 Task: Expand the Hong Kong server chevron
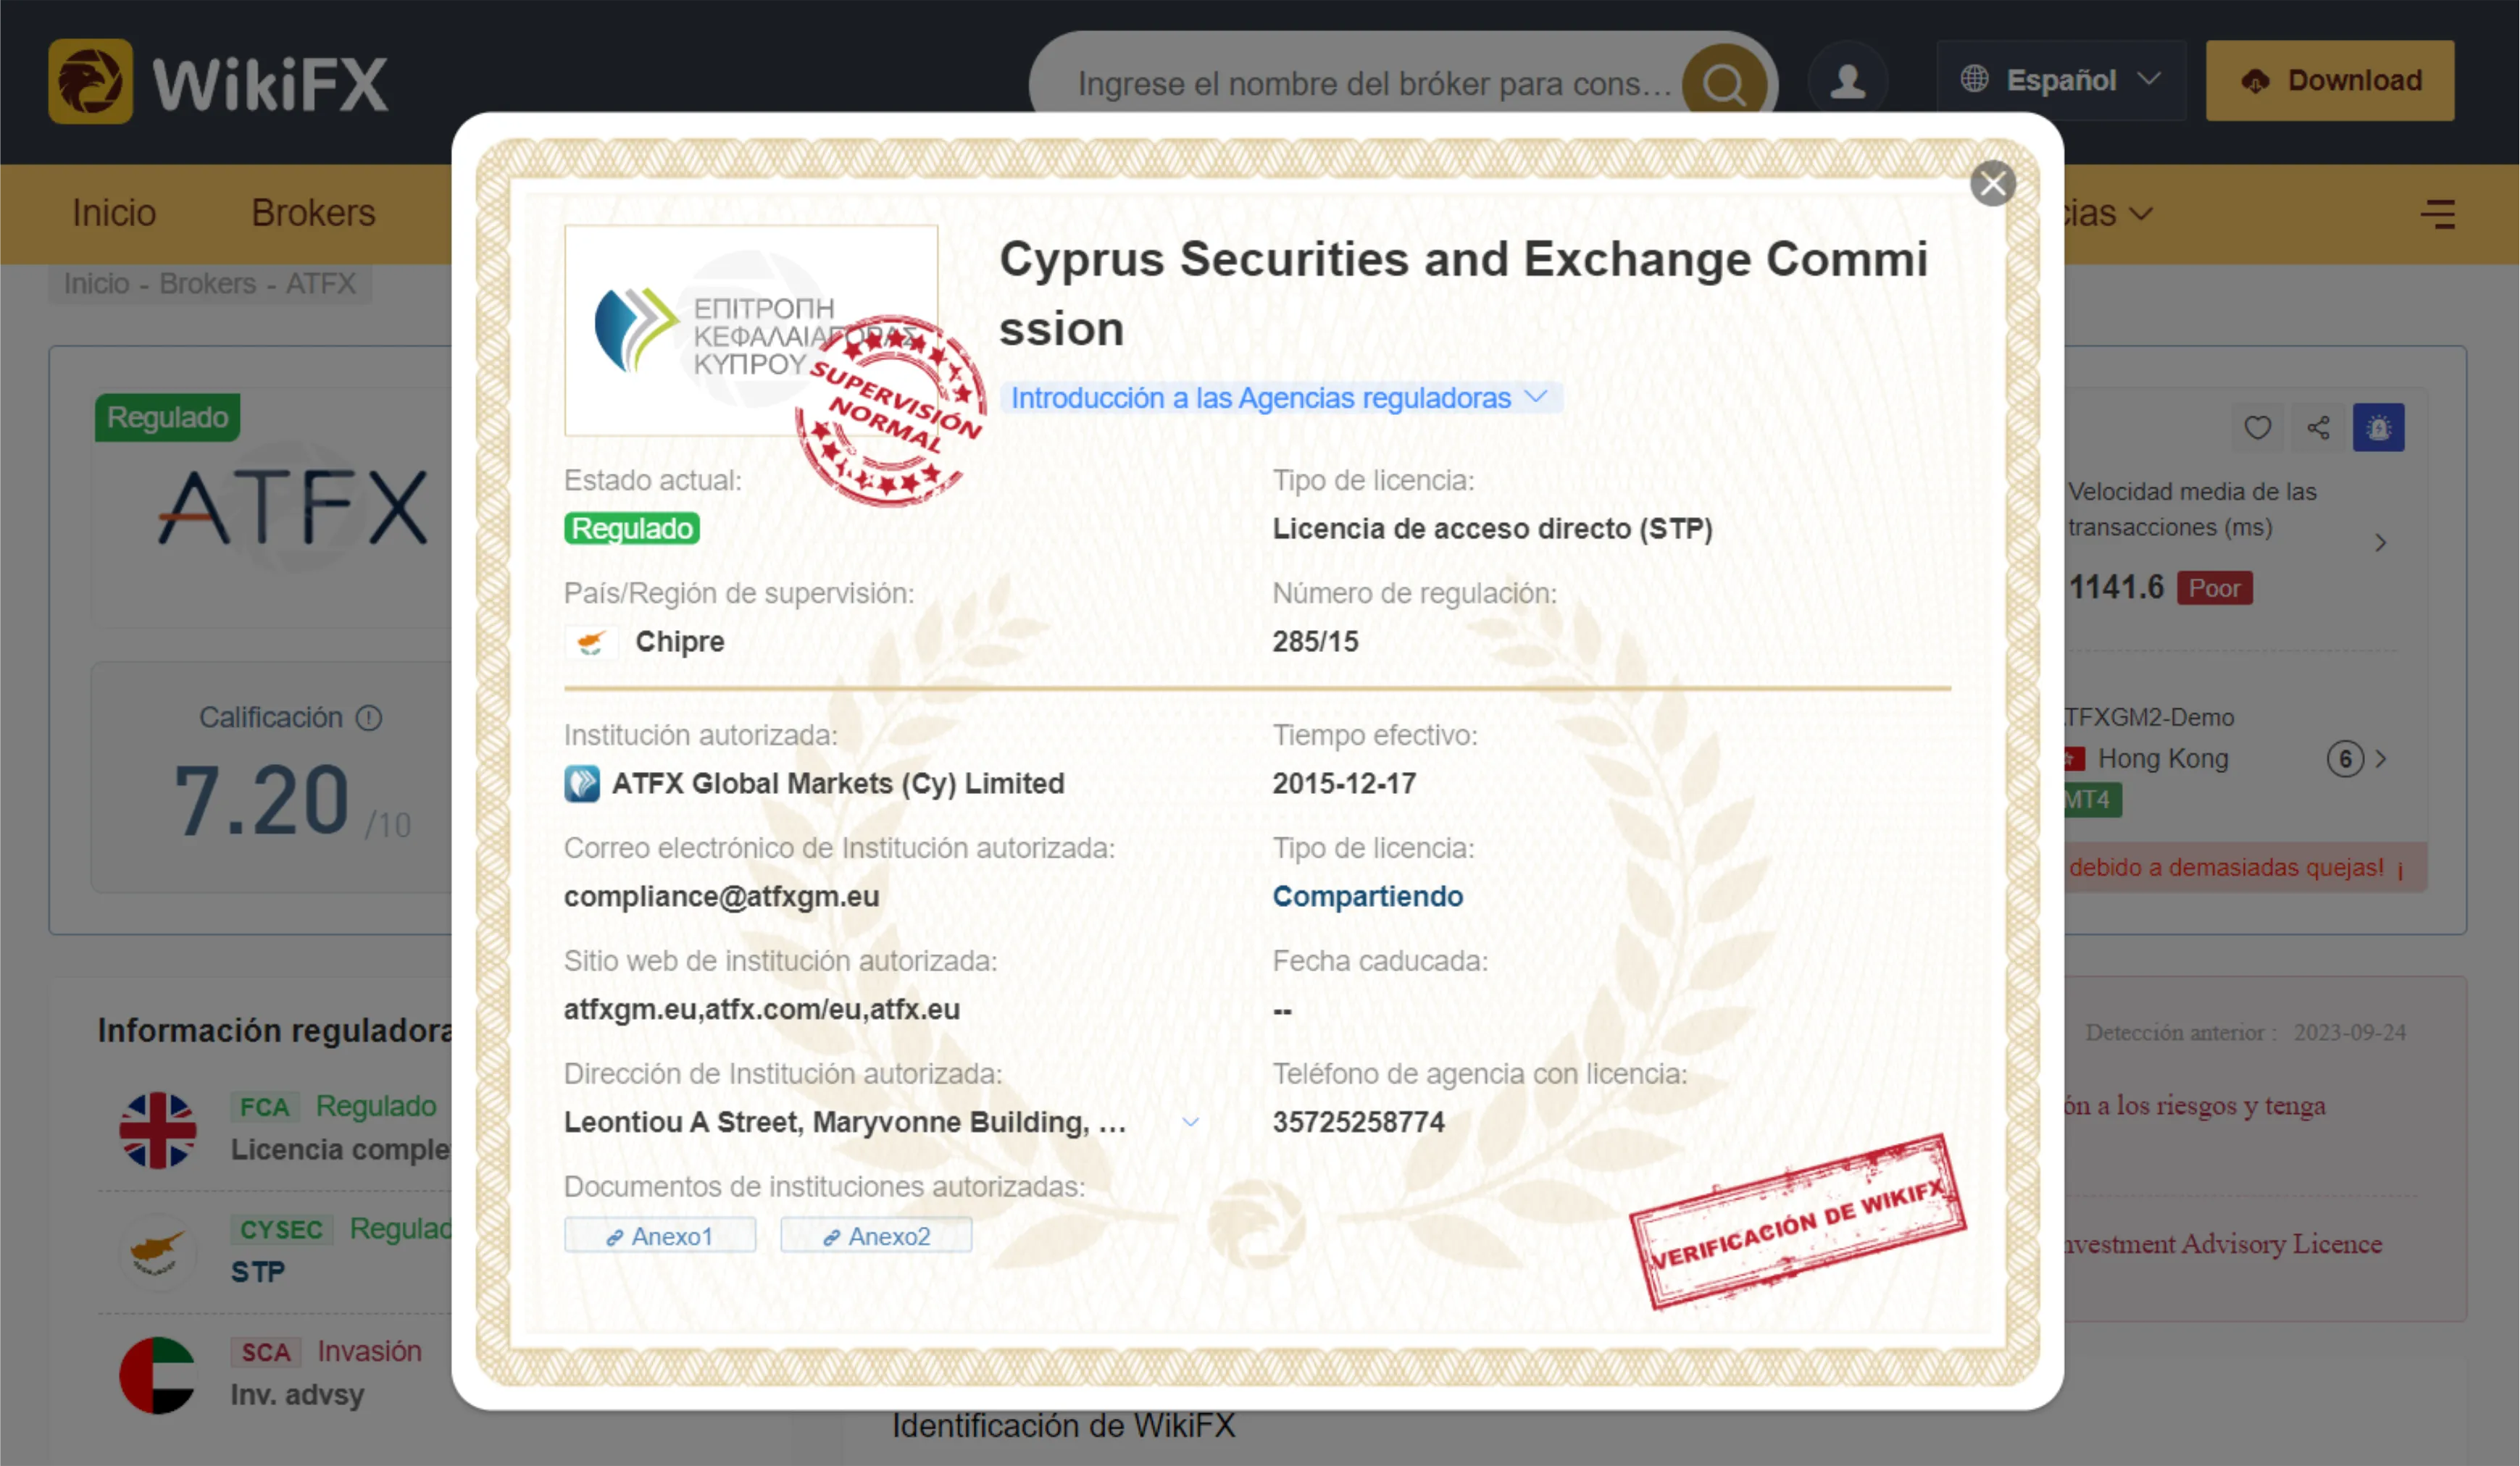(x=2381, y=759)
